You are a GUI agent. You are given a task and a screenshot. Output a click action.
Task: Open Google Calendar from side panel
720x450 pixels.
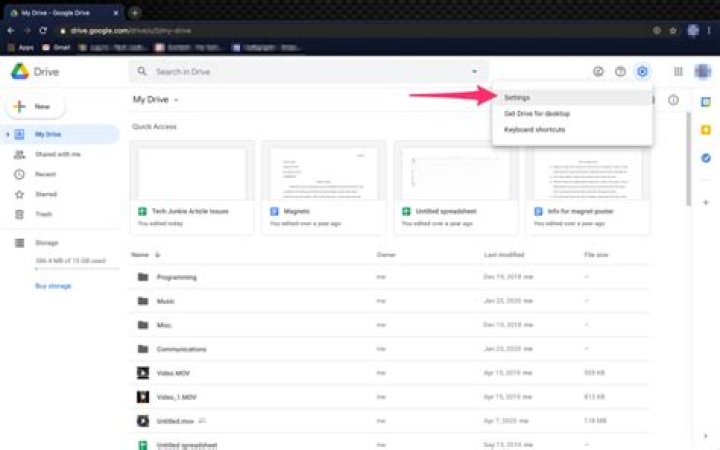[x=706, y=103]
